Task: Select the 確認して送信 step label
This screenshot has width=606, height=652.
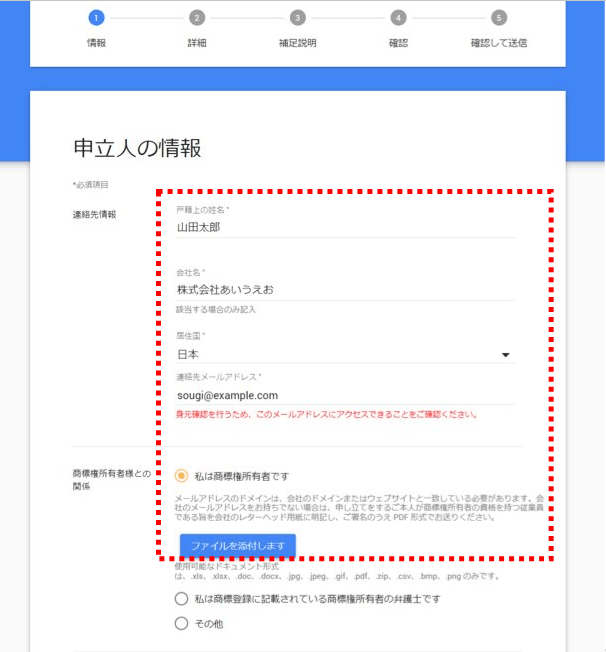Action: click(499, 43)
